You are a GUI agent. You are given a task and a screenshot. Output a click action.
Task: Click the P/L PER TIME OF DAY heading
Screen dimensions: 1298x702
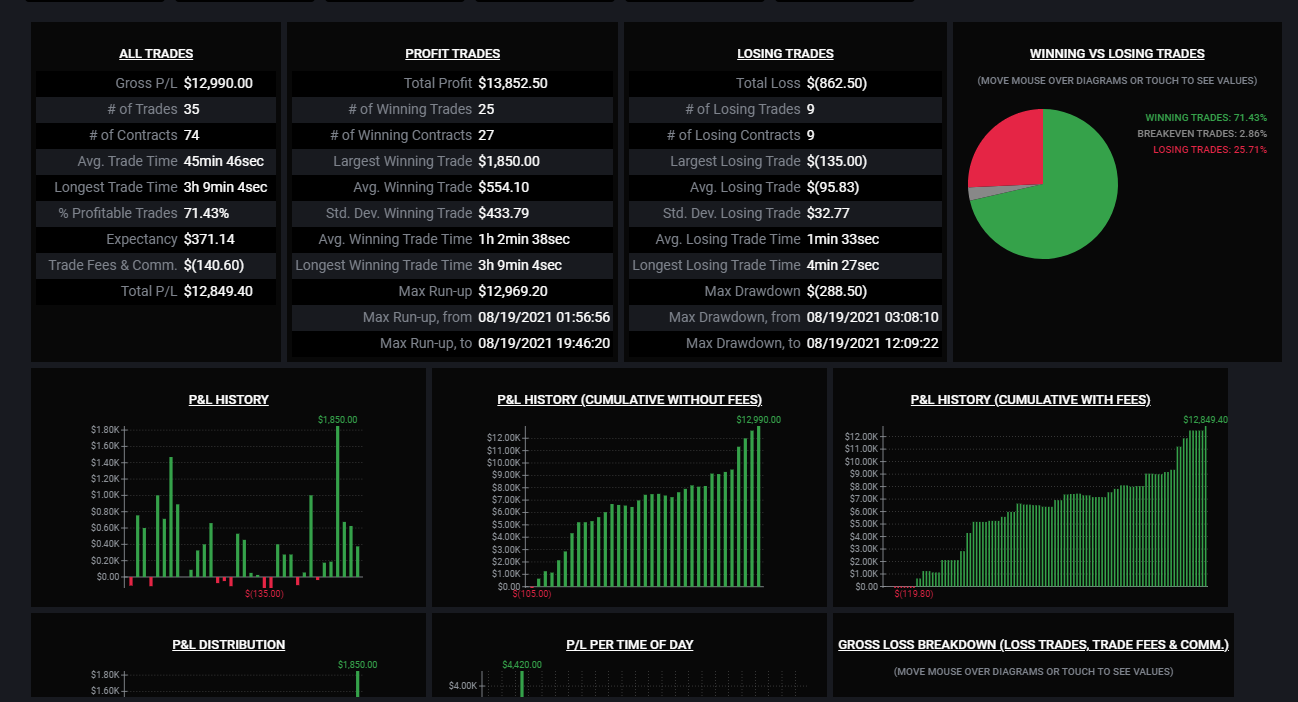(x=629, y=645)
